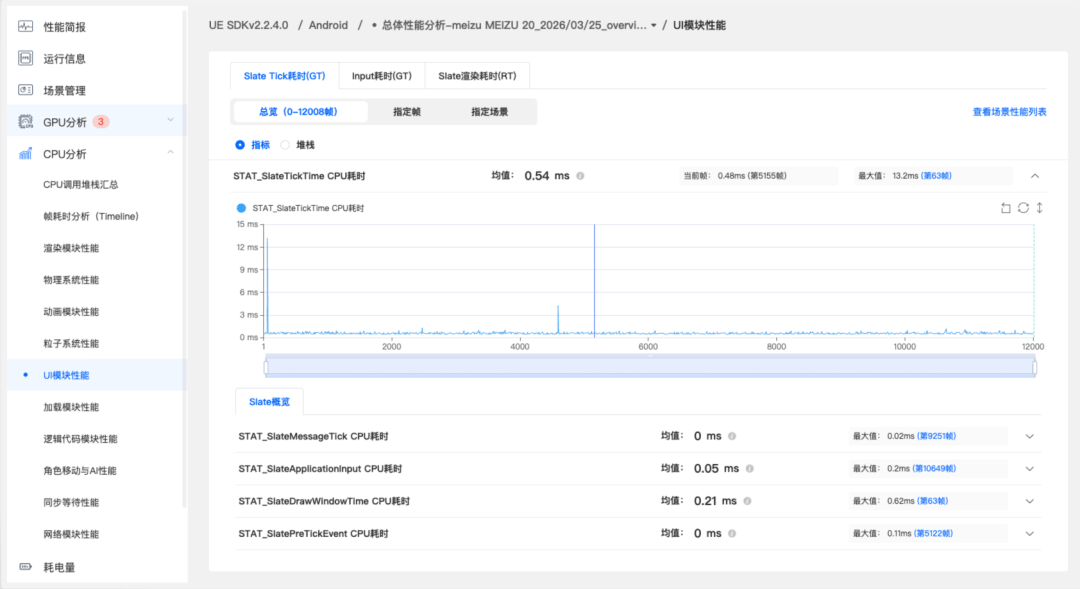This screenshot has height=589, width=1080.
Task: Click the chart vertical-scale arrow icon
Action: (1040, 208)
